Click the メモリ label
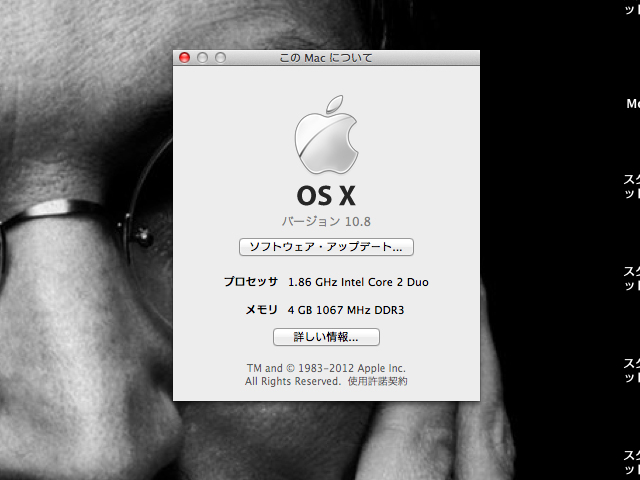The height and width of the screenshot is (480, 640). 262,310
